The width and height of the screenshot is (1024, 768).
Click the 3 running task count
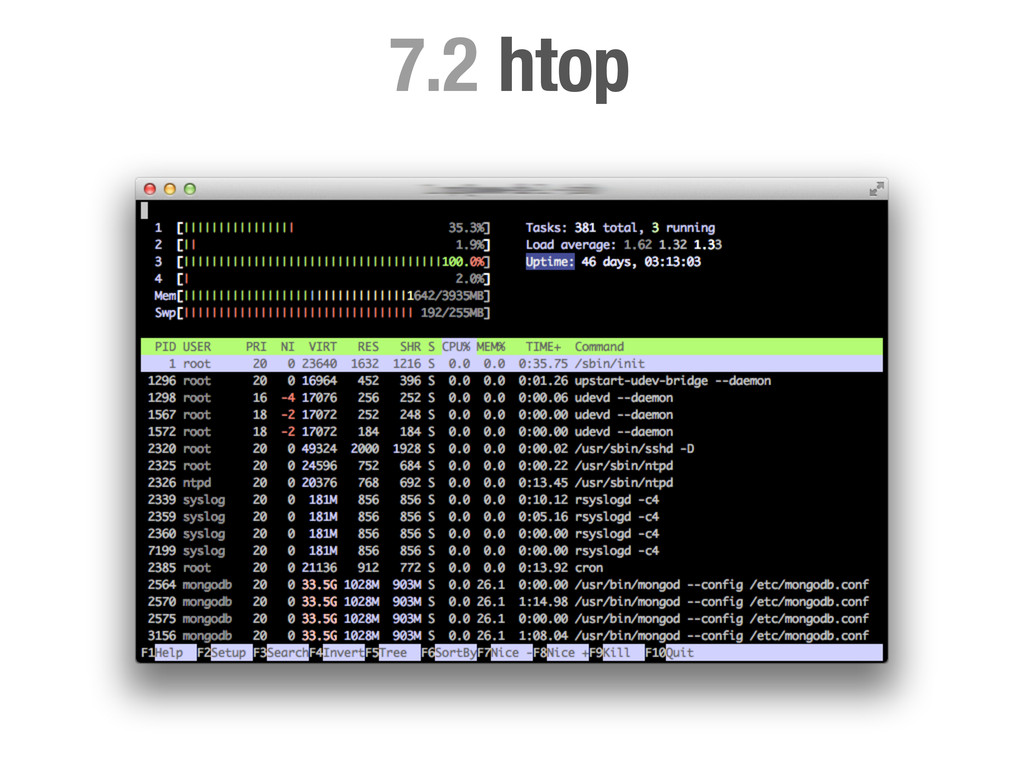683,228
